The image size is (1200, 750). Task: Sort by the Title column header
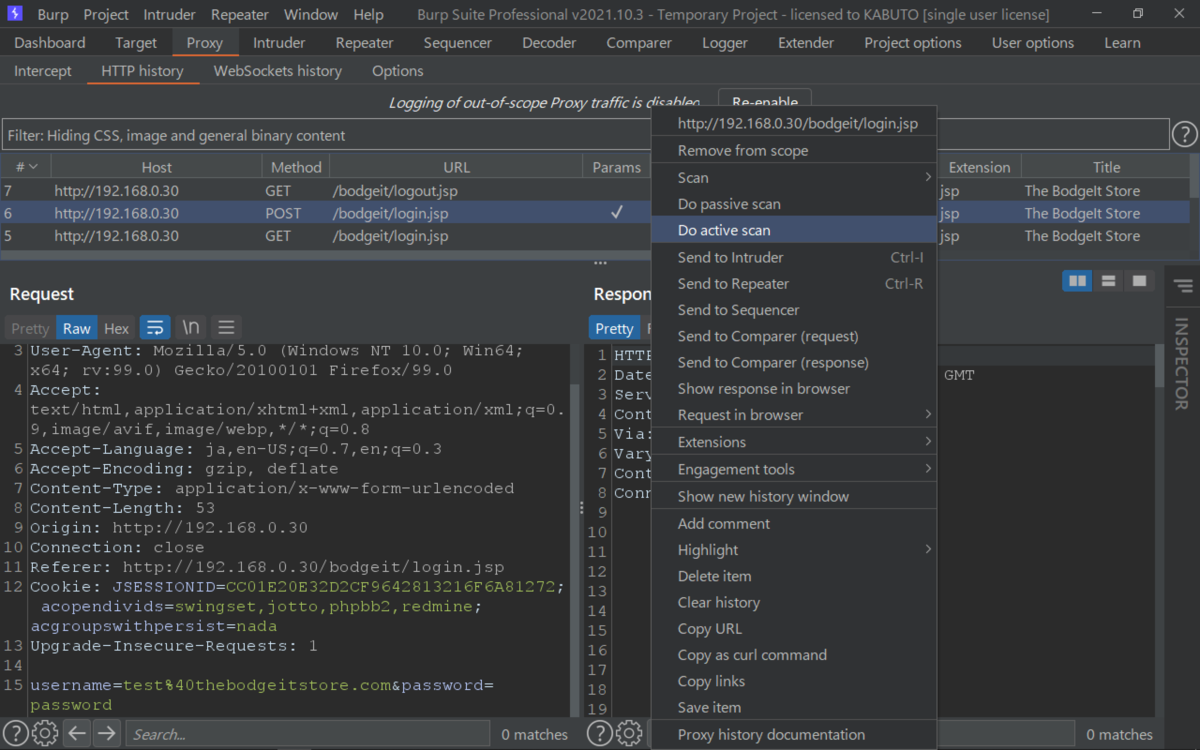pyautogui.click(x=1106, y=167)
